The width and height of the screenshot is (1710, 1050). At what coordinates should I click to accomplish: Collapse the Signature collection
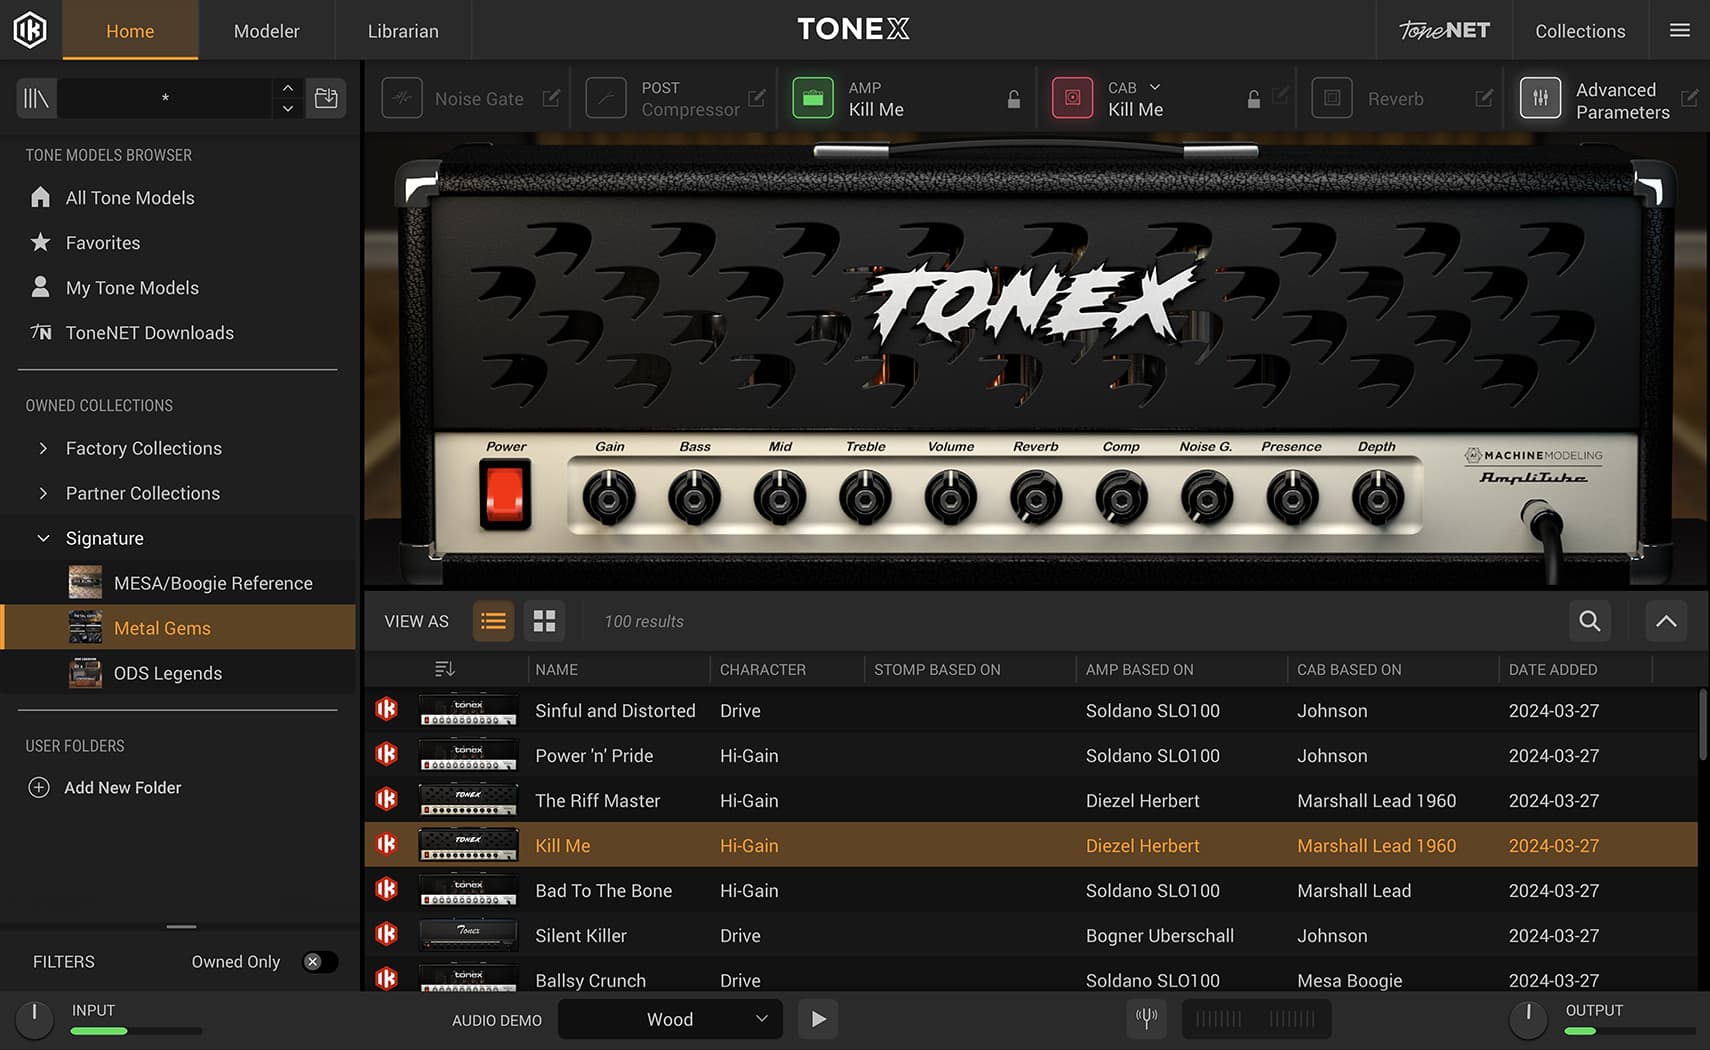(x=43, y=537)
